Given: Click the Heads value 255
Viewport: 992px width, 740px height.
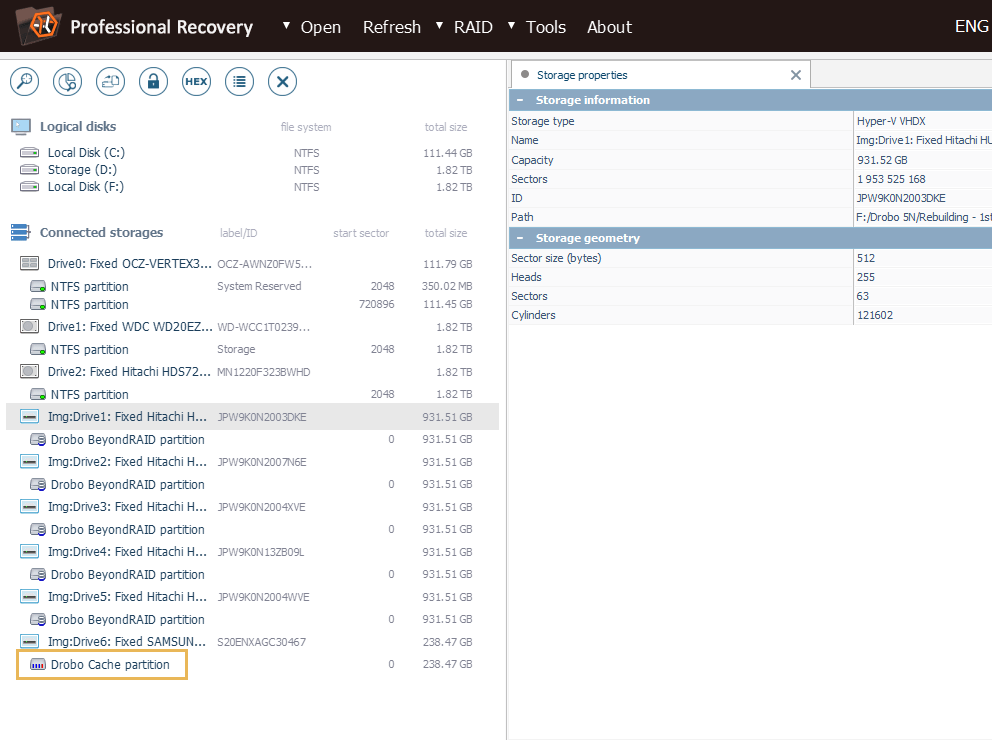Looking at the screenshot, I should pos(865,277).
